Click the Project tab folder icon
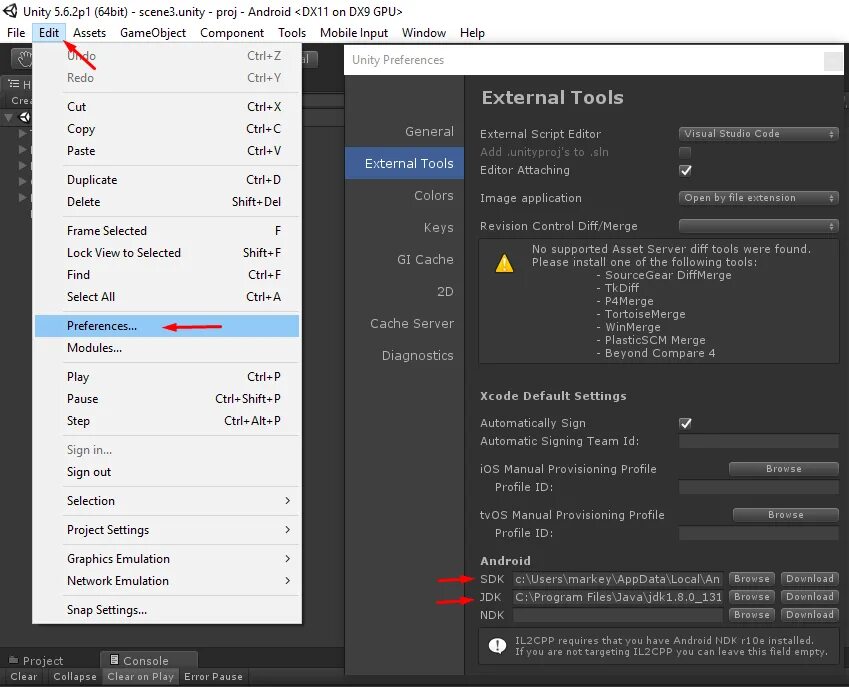The image size is (849, 687). pyautogui.click(x=14, y=659)
